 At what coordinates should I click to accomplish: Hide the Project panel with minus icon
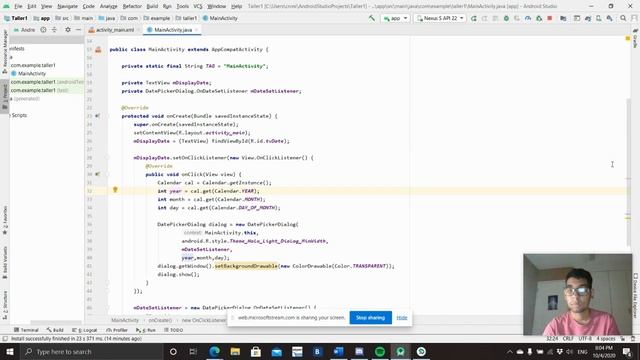click(78, 30)
